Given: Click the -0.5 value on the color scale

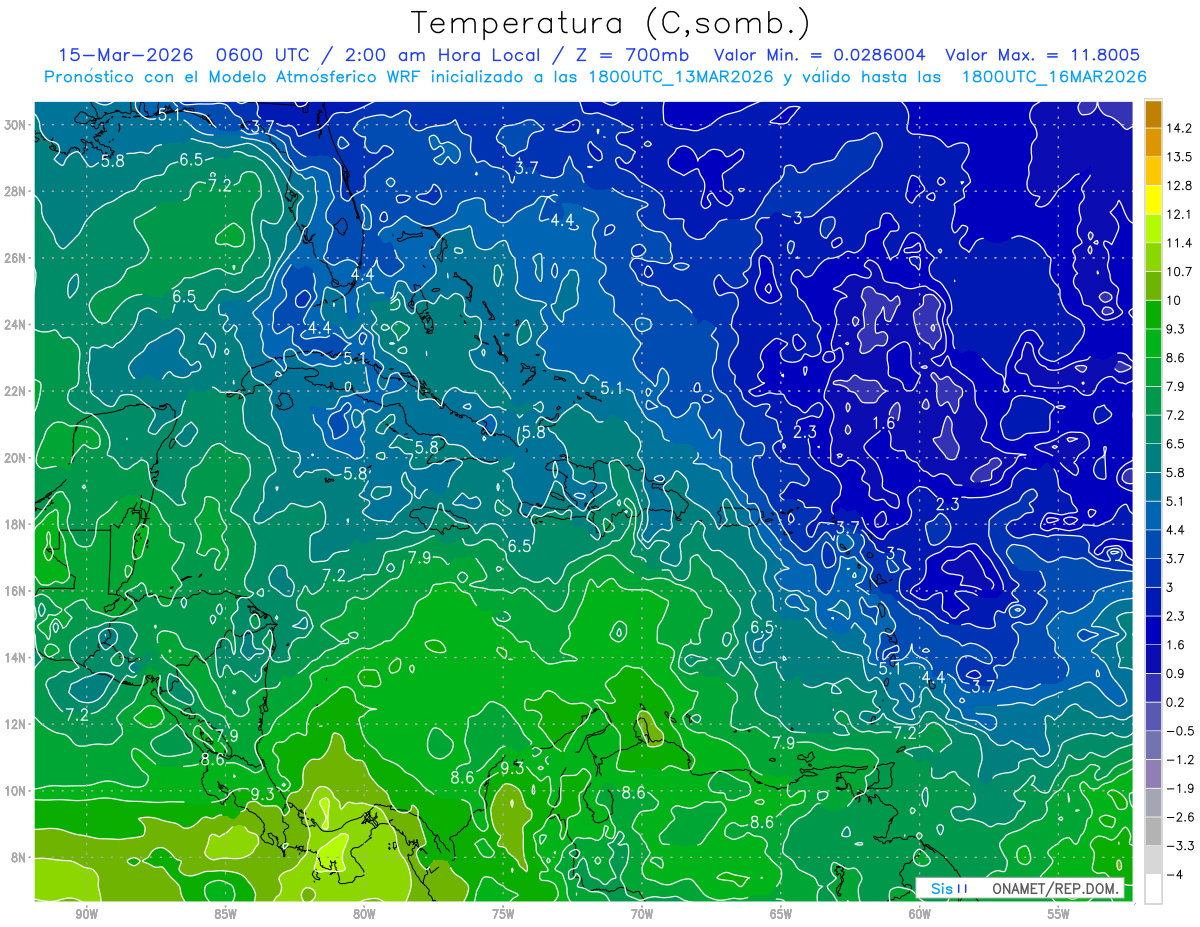Looking at the screenshot, I should (x=1179, y=731).
